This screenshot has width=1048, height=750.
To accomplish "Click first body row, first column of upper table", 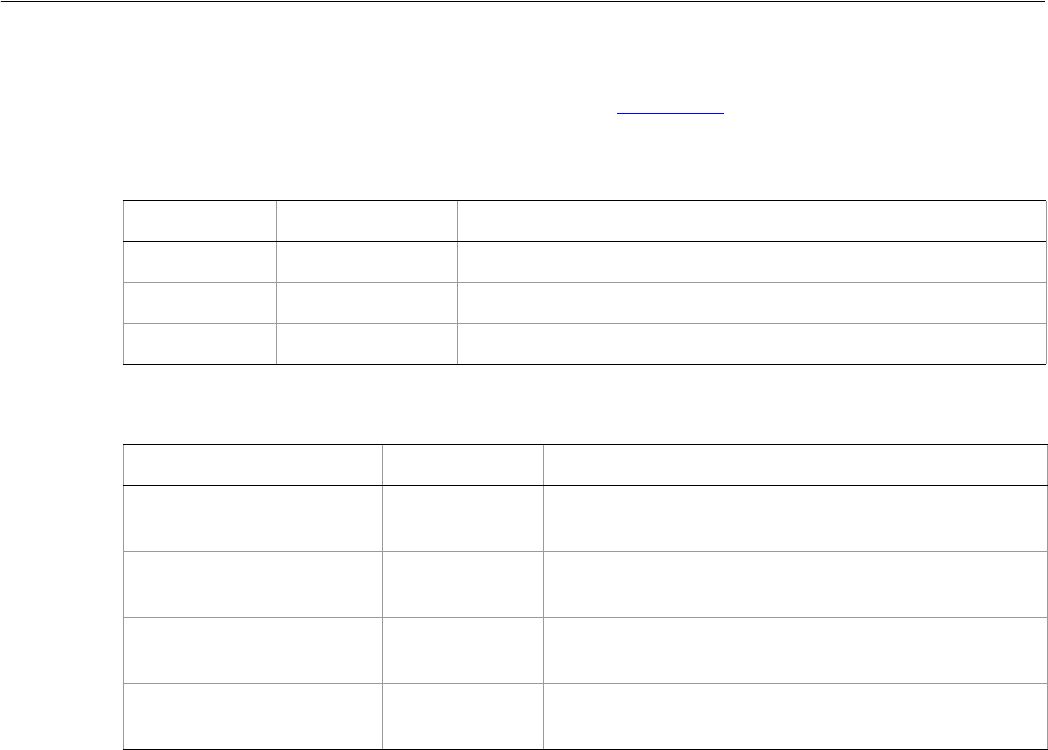I will point(200,262).
